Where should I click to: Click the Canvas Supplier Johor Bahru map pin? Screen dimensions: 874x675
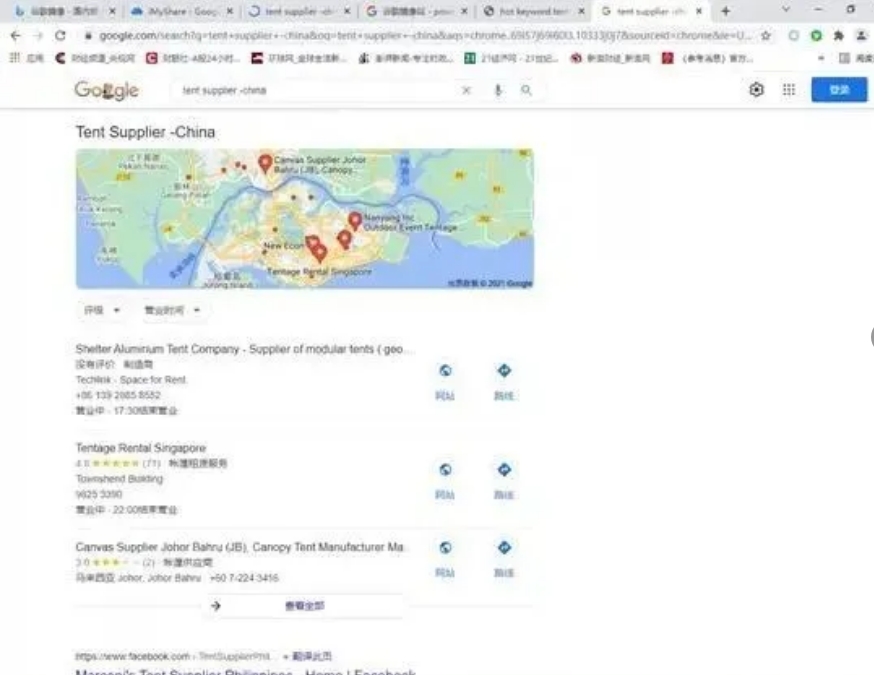click(265, 163)
